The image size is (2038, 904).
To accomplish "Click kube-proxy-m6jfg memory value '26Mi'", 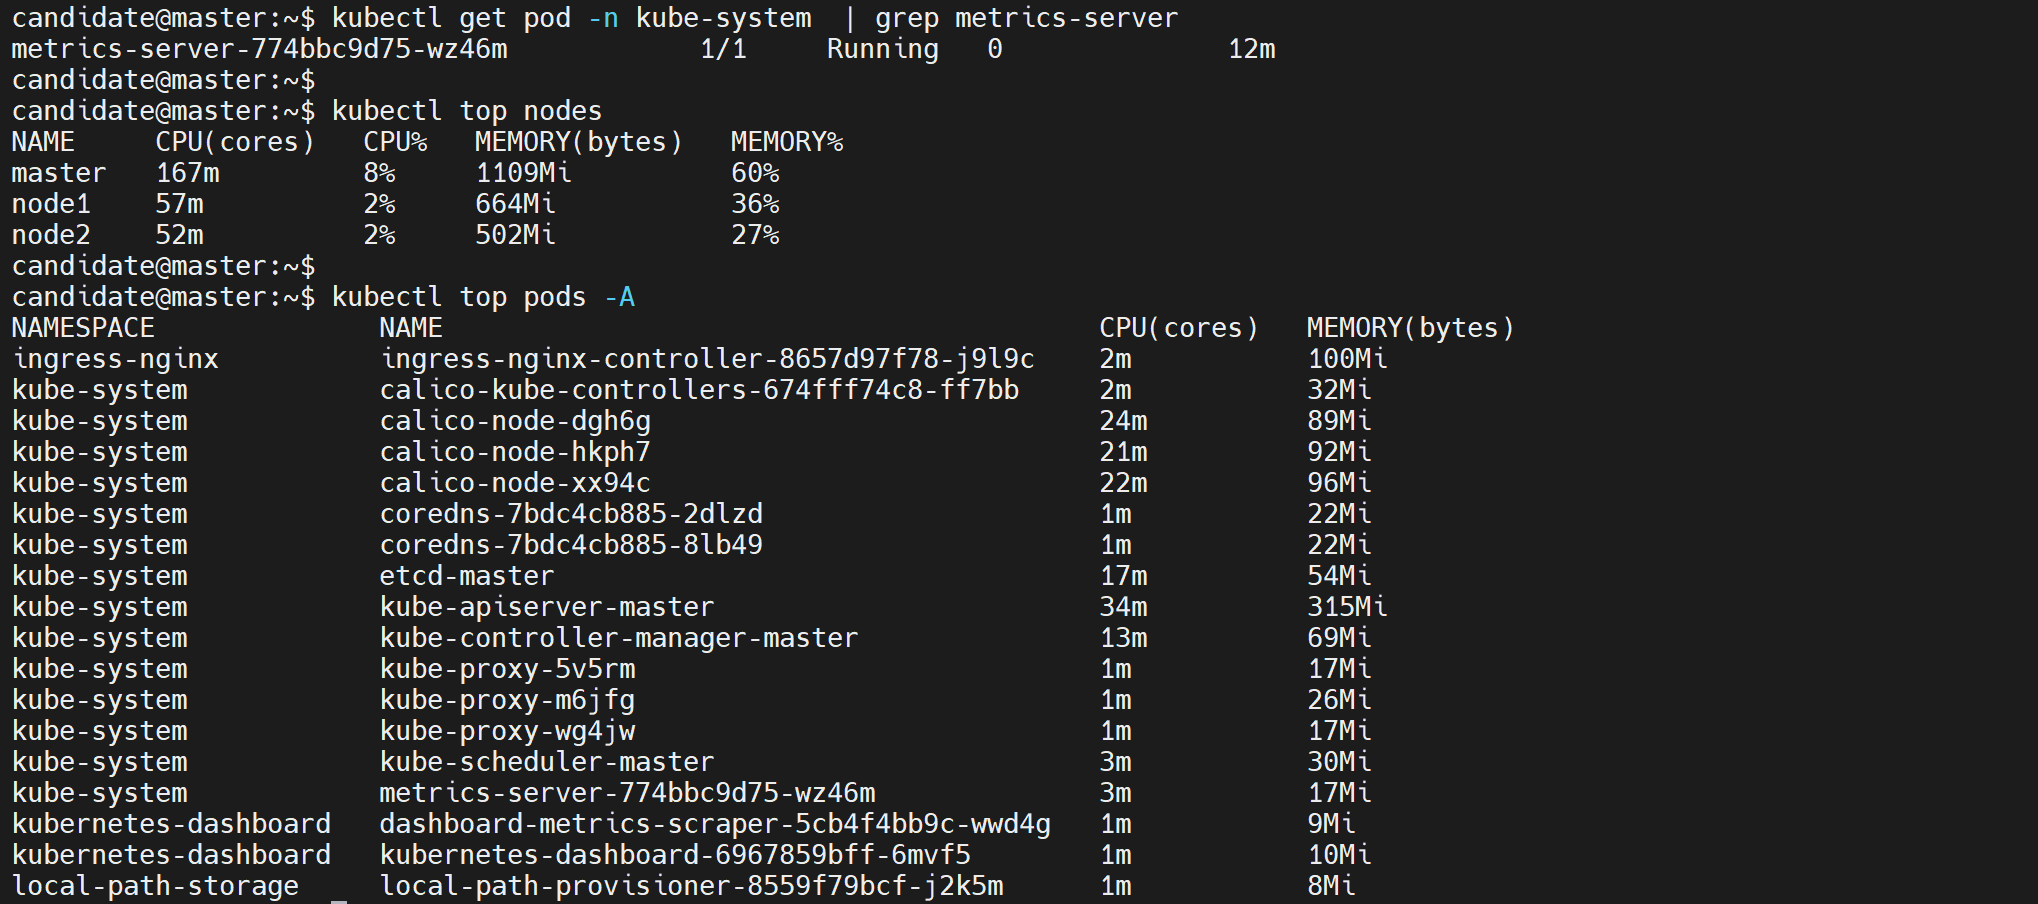I will [x=1340, y=700].
